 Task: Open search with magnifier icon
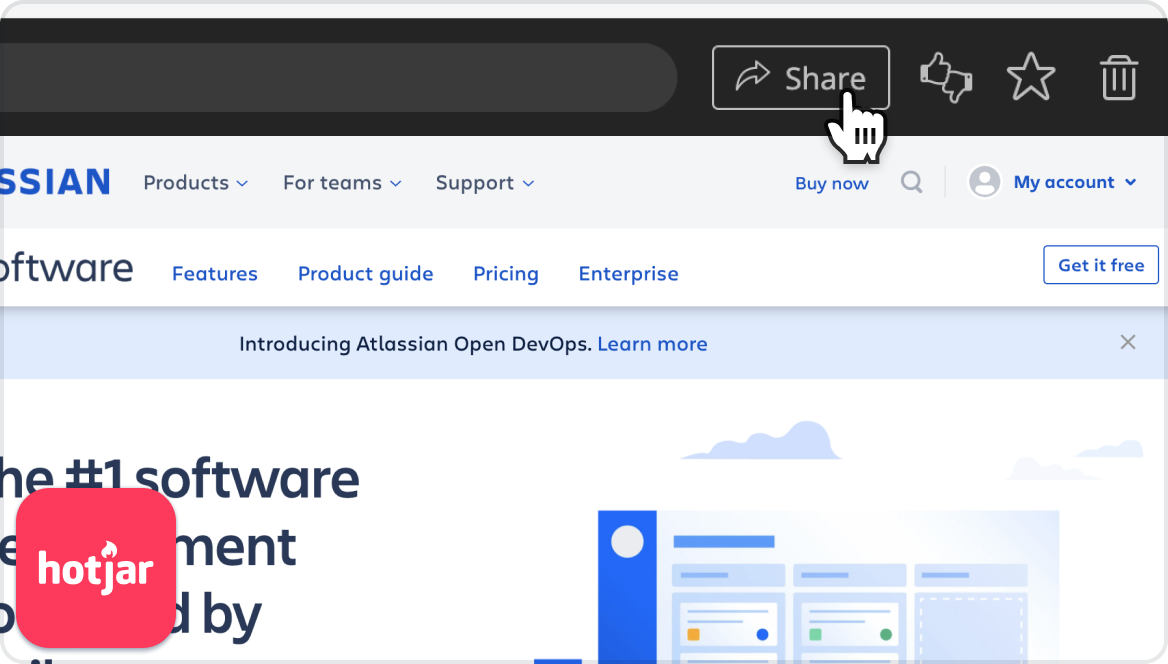pos(912,182)
